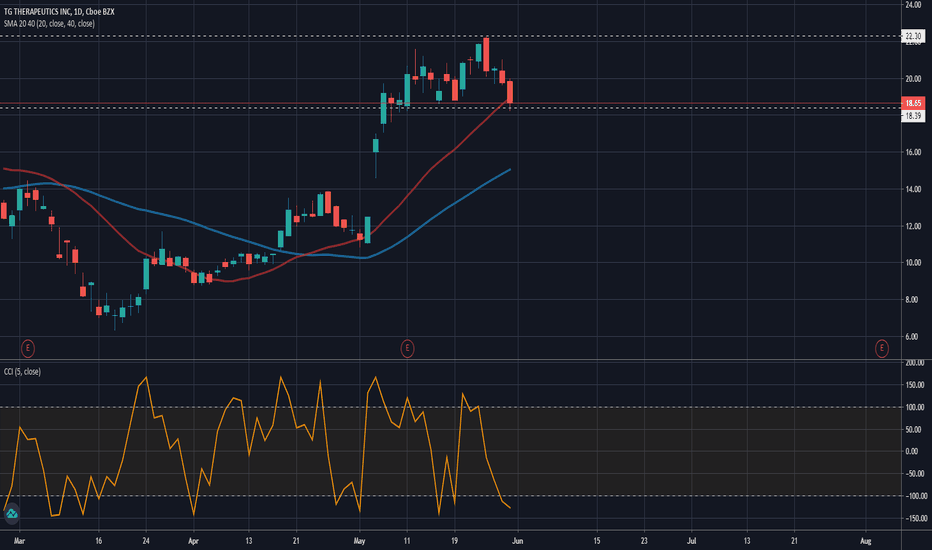
Task: Click the CCI (5, close) indicator label
Action: (22, 372)
